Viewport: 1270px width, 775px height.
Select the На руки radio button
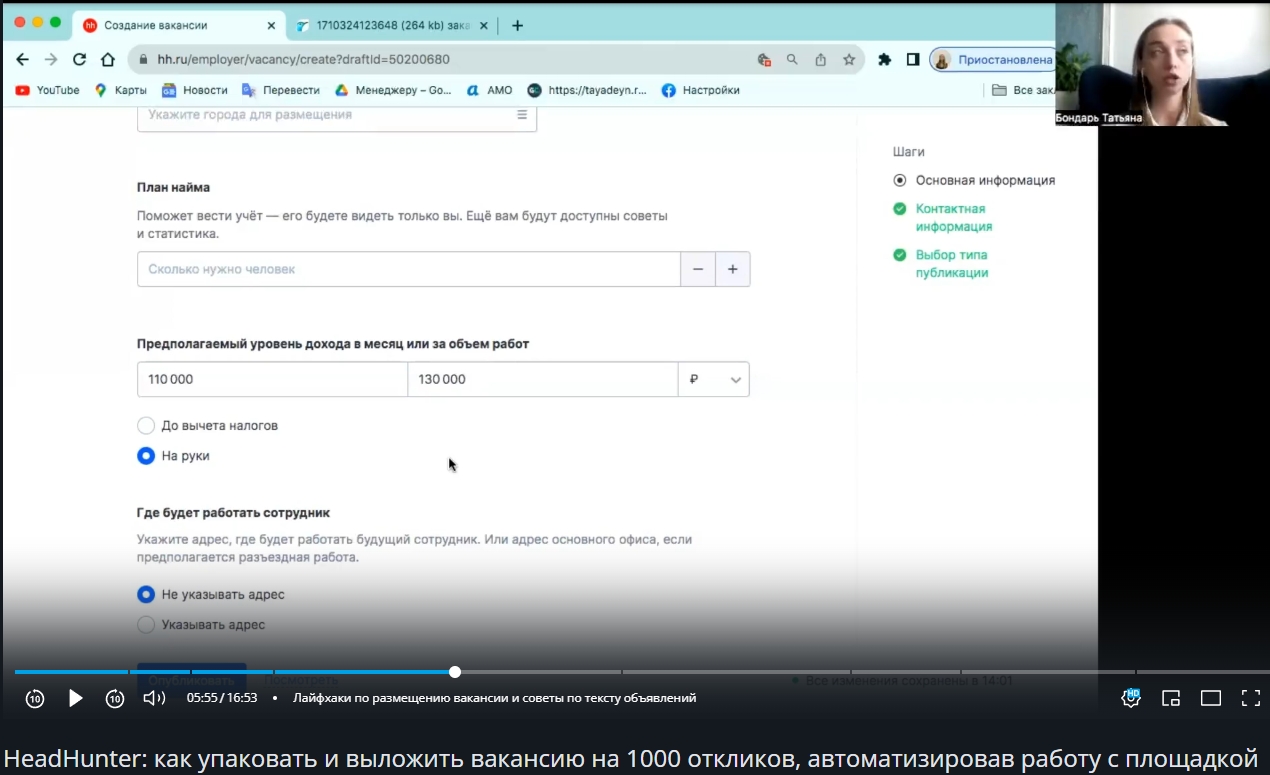click(146, 455)
